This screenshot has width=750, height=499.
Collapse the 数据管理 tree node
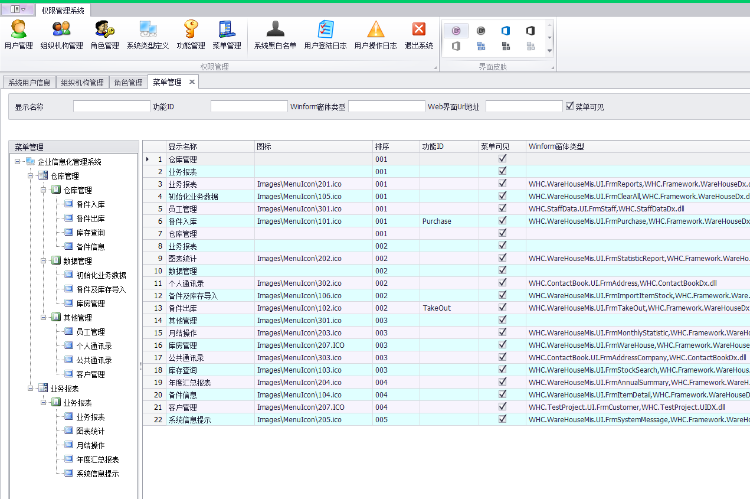point(44,261)
